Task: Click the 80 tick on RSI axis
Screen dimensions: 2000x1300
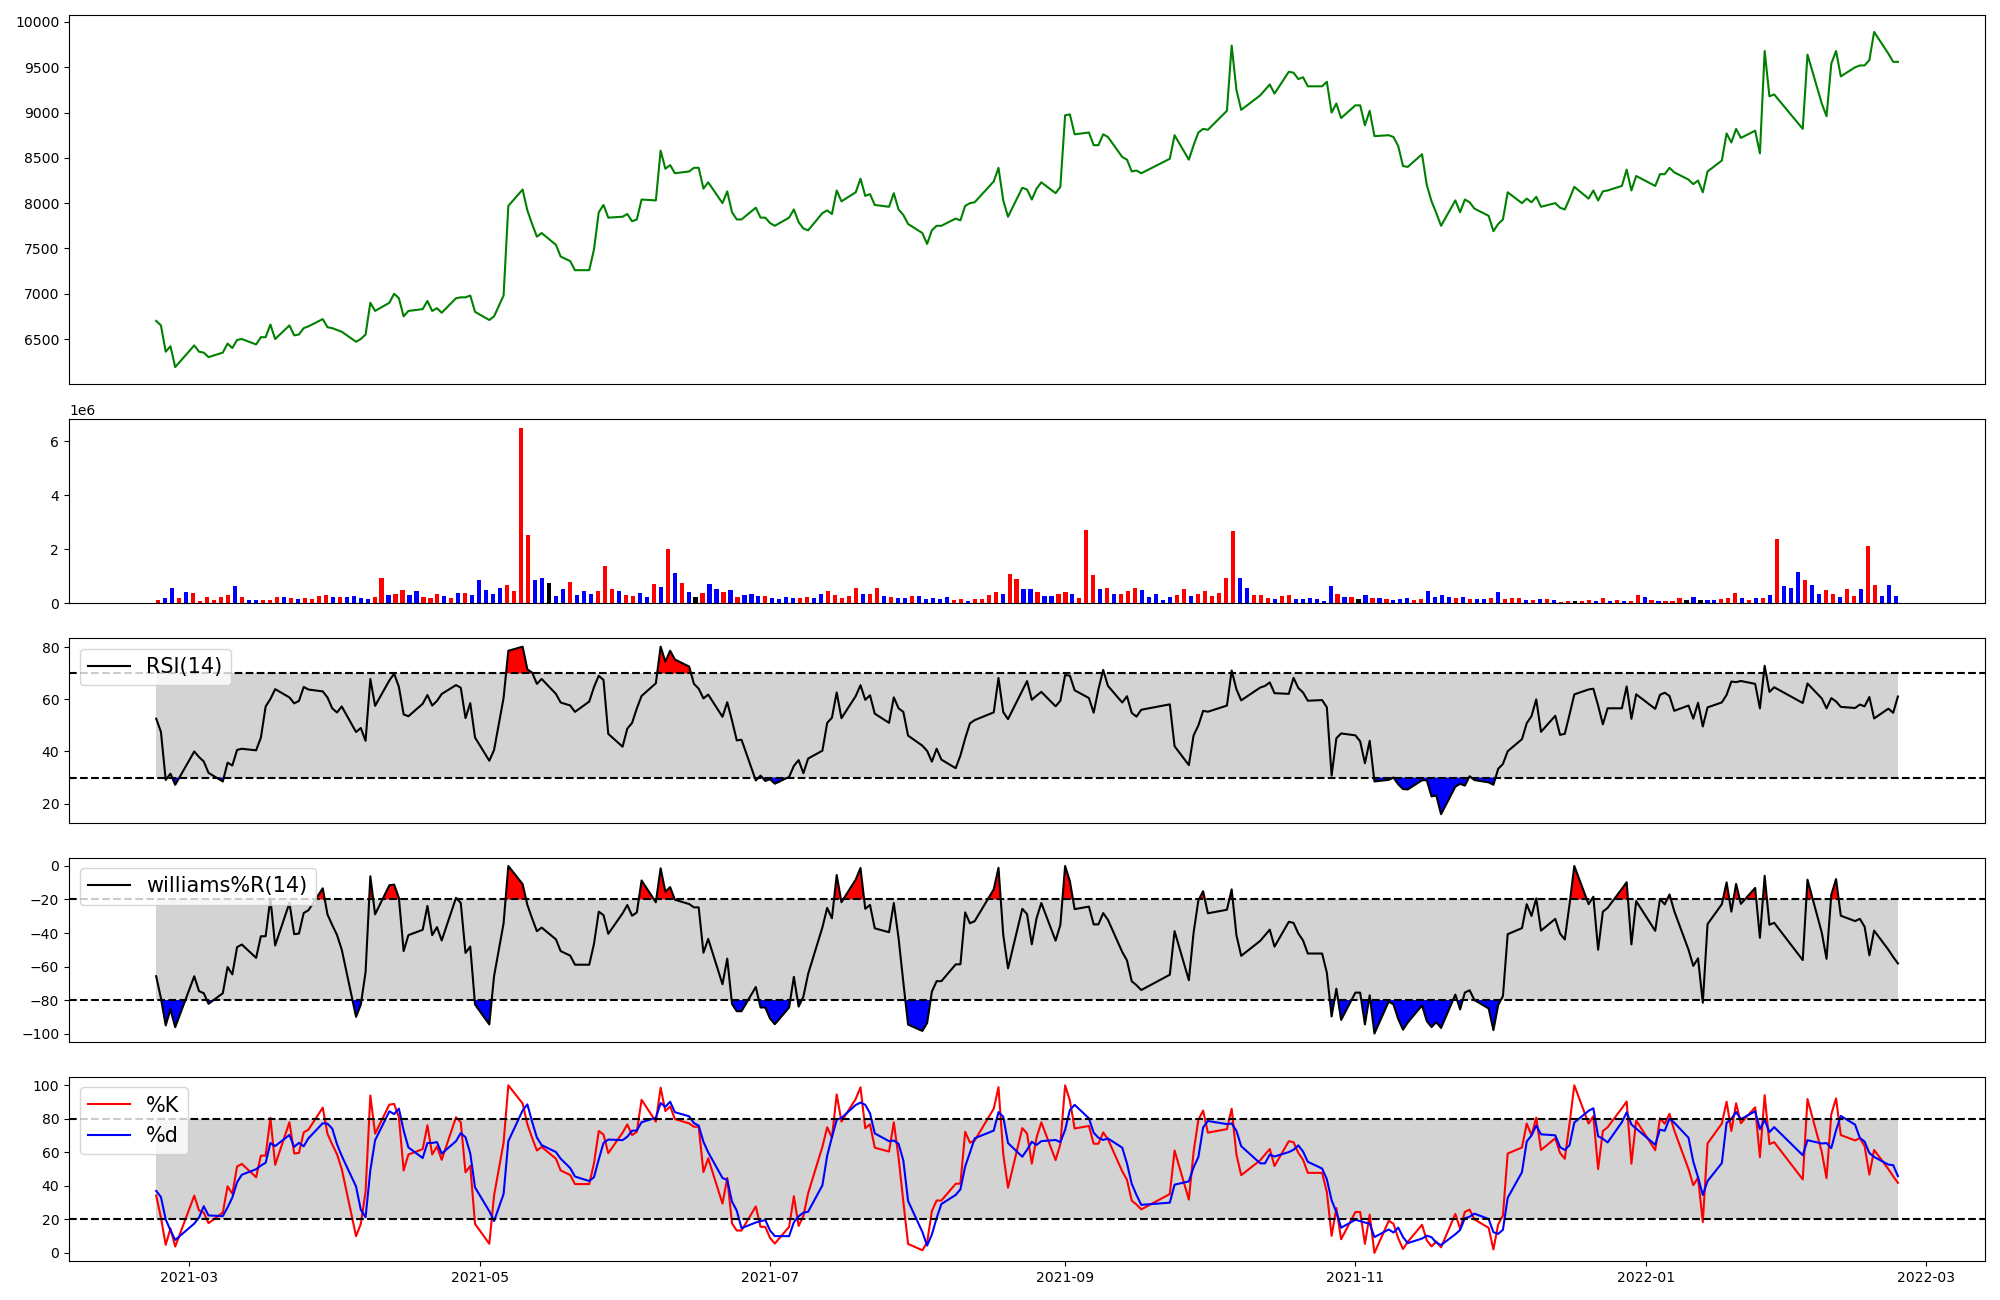Action: pyautogui.click(x=51, y=648)
